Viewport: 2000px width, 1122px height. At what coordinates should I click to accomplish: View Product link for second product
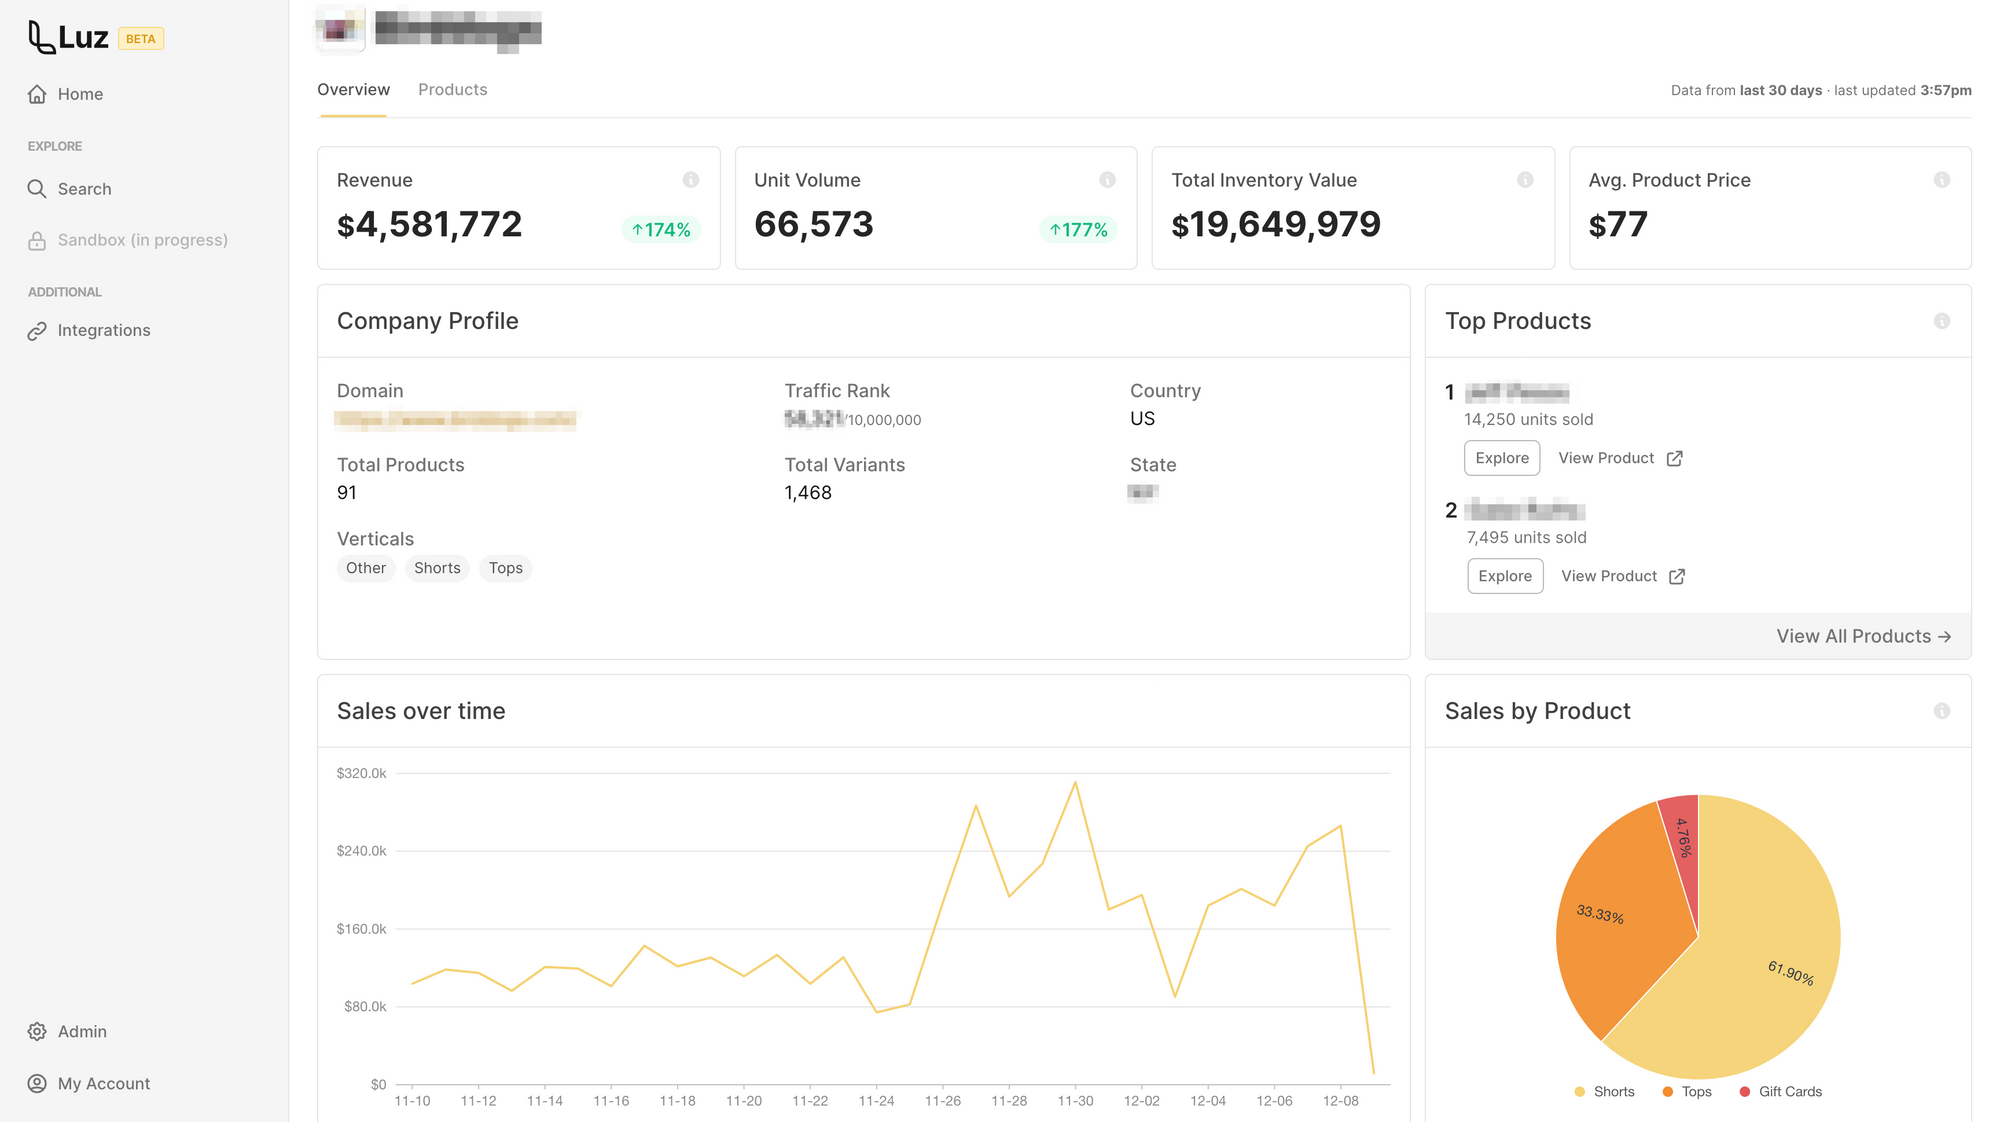pos(1623,576)
